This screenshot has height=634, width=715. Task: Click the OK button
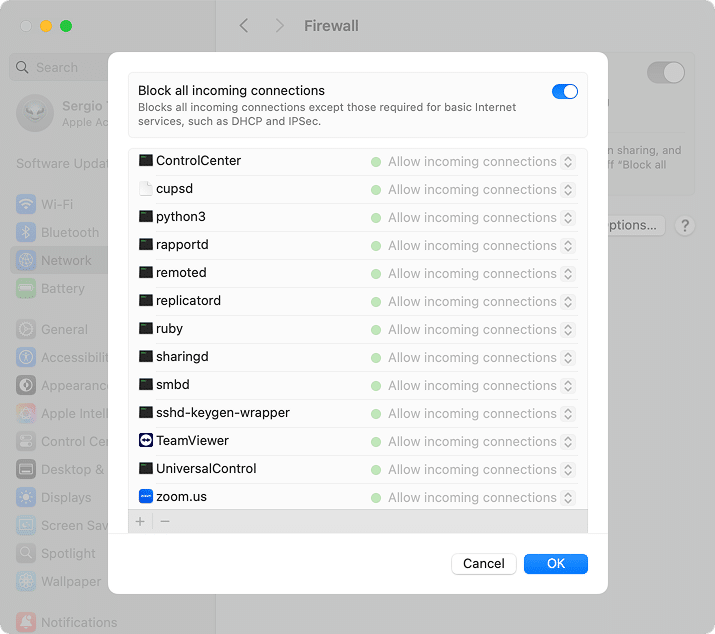point(555,564)
